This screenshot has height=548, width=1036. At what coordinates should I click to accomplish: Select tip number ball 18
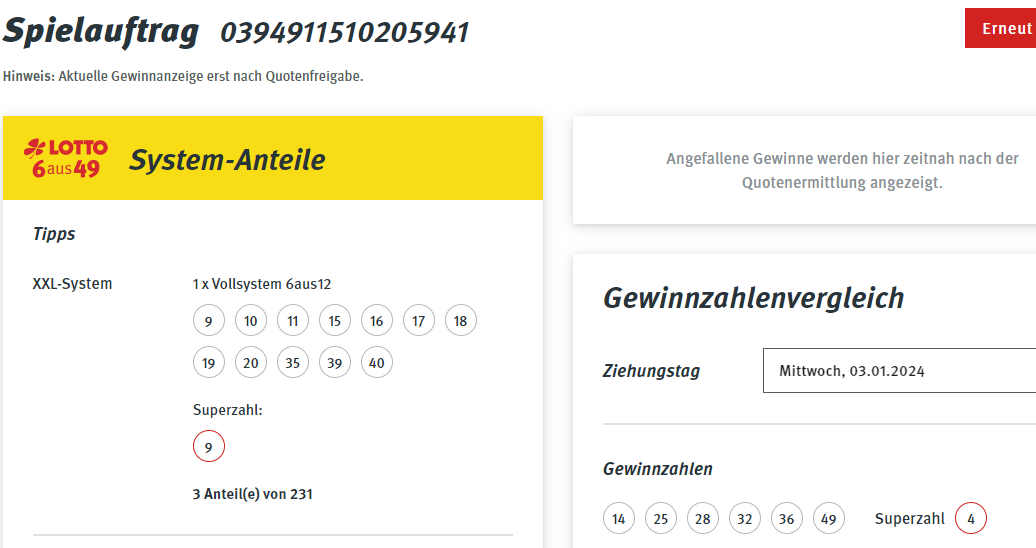click(x=461, y=321)
